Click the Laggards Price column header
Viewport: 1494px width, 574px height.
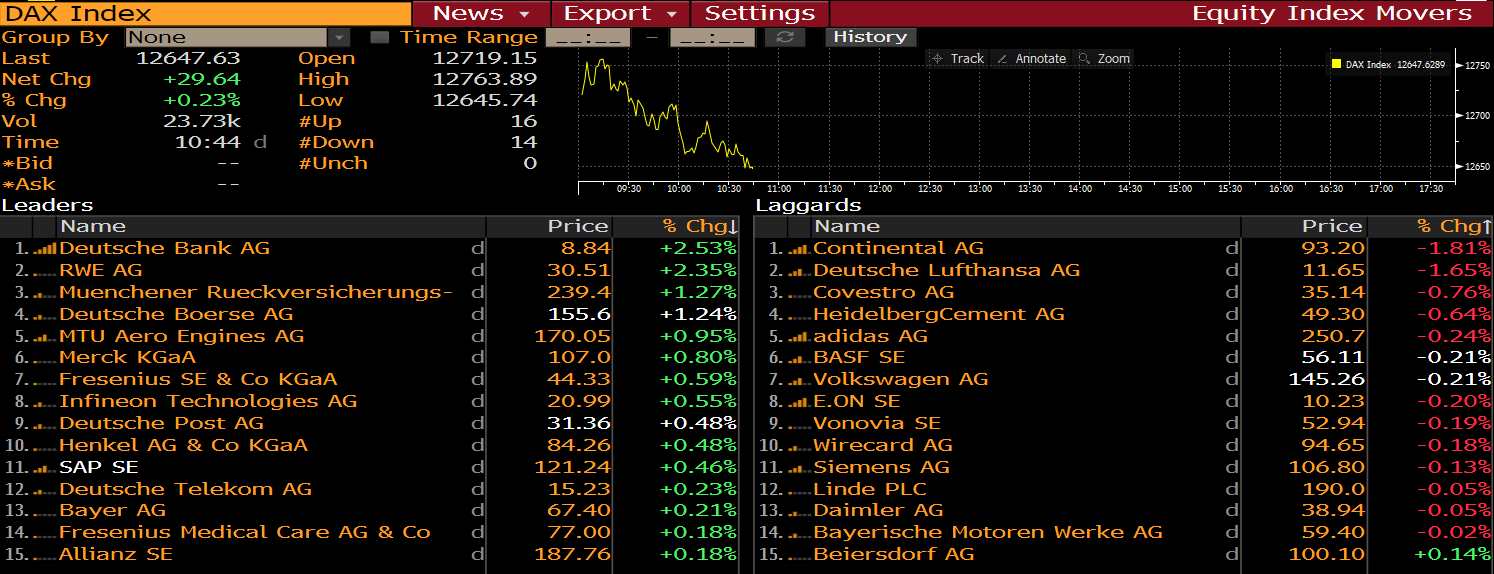(1304, 226)
